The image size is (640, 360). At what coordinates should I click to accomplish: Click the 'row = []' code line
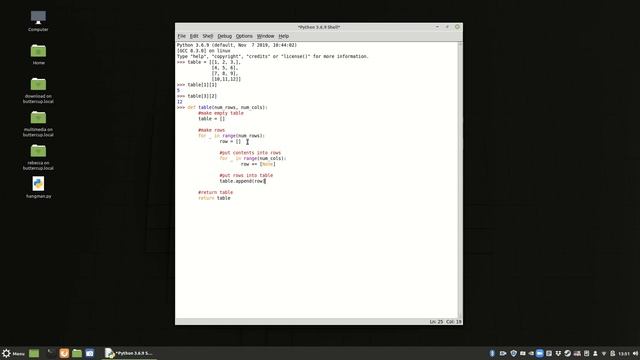(x=230, y=141)
